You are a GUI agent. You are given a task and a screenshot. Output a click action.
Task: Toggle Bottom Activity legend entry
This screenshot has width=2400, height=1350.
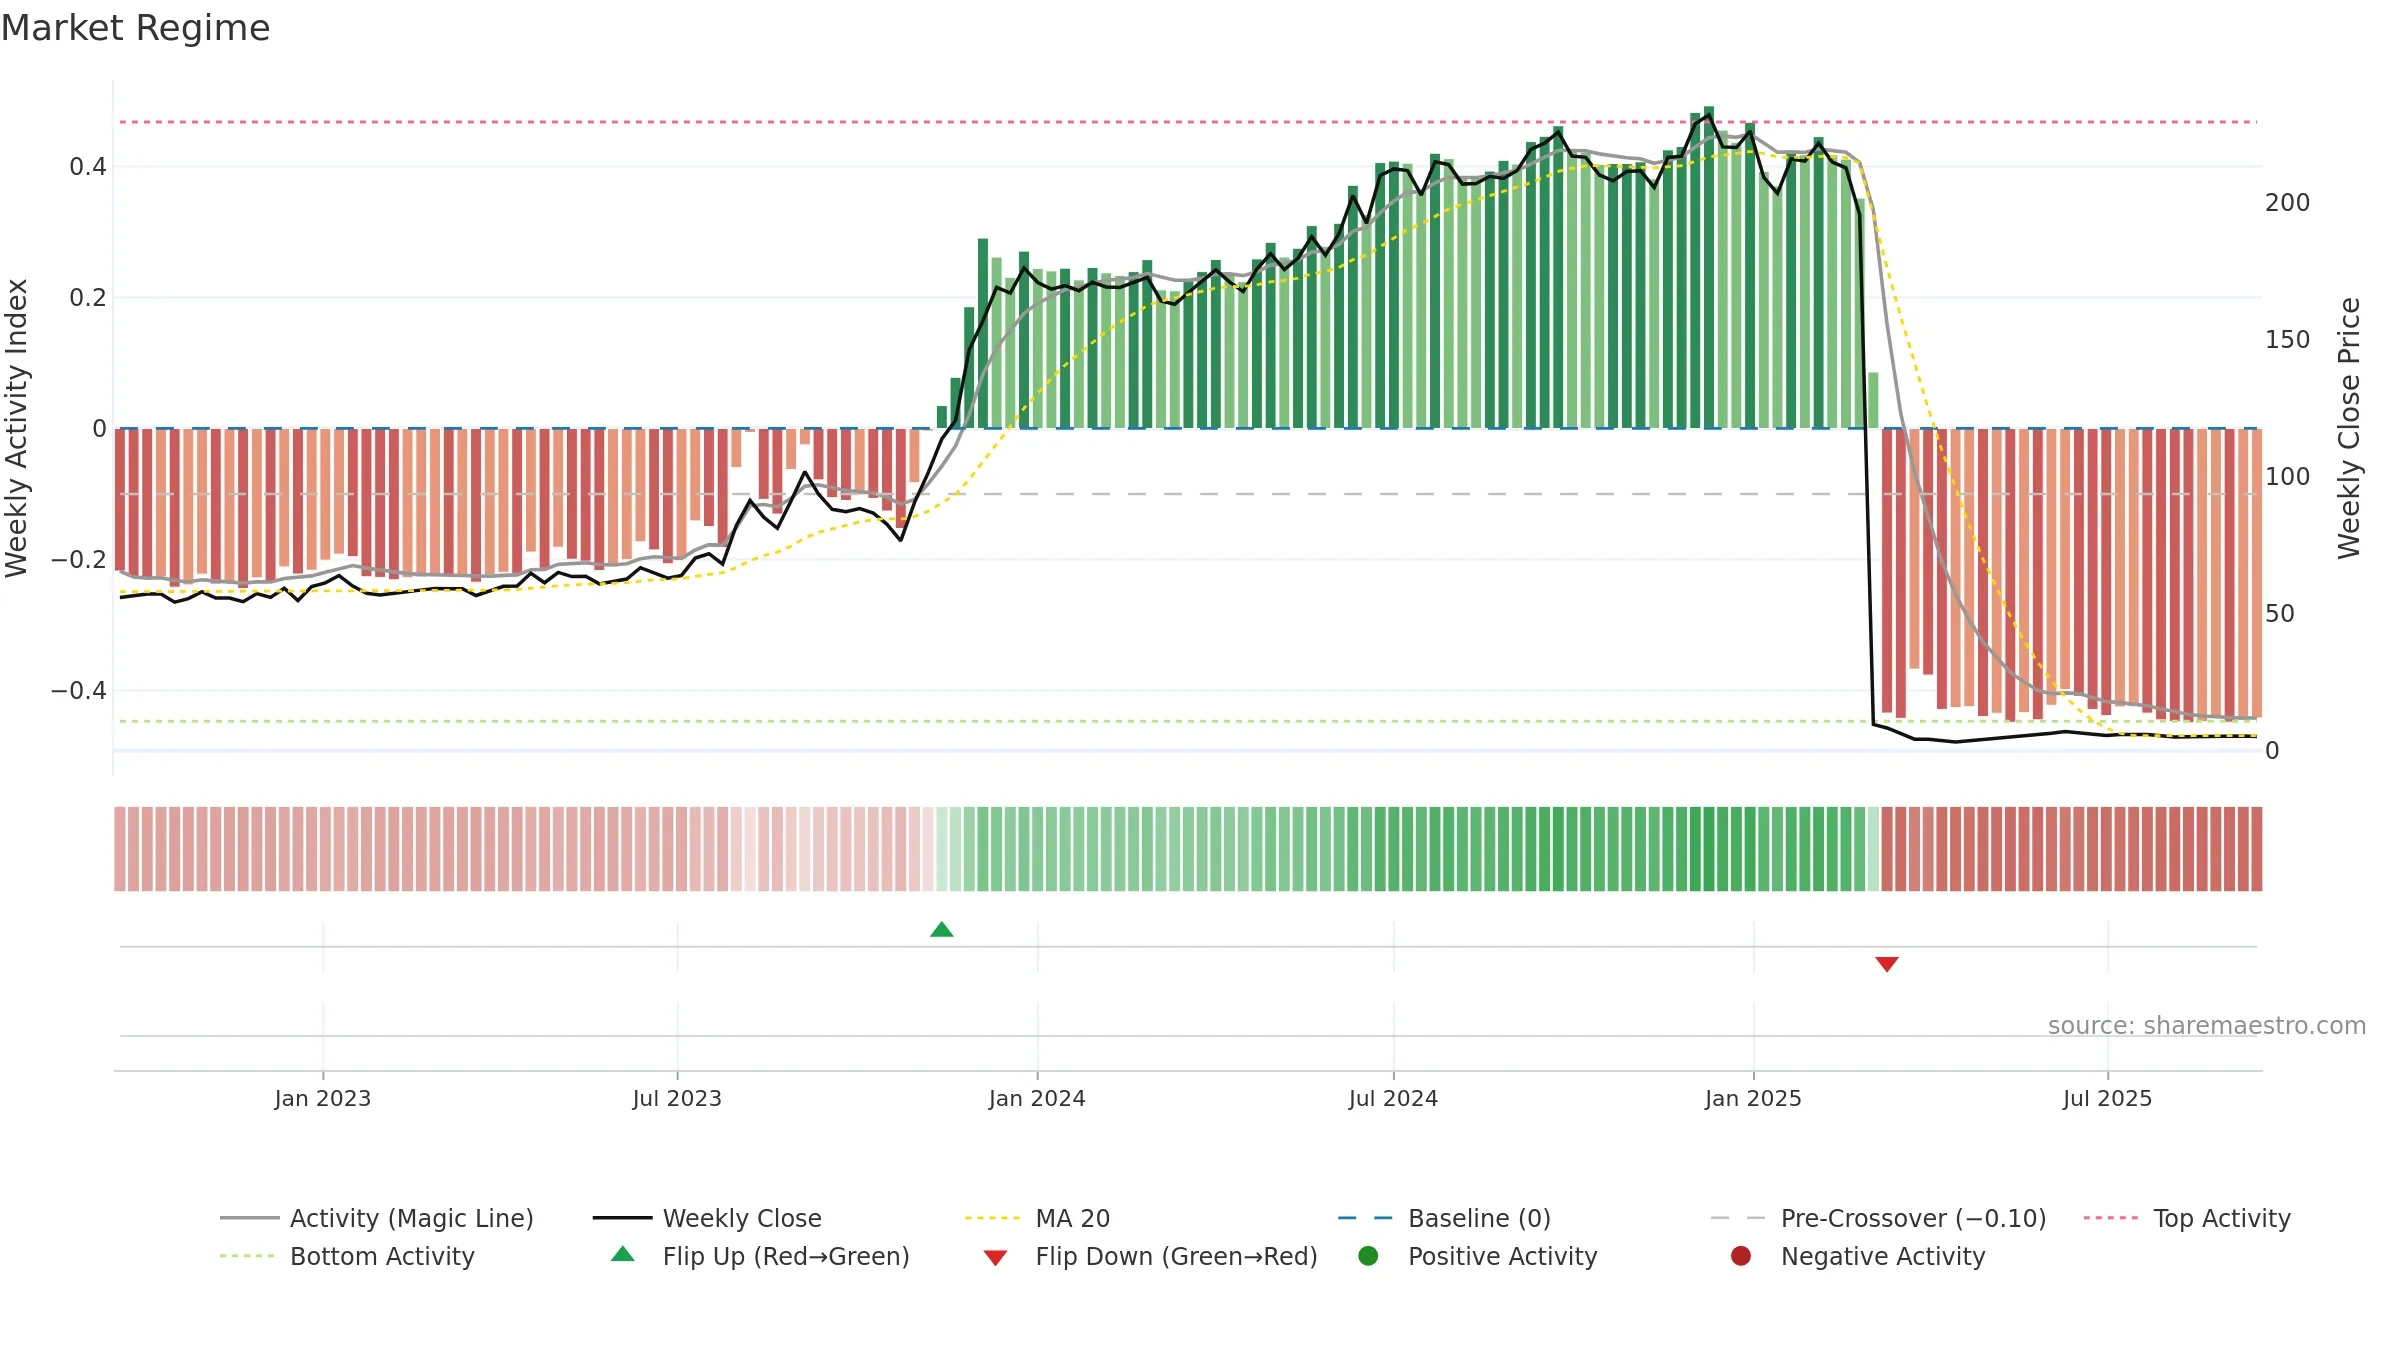(x=347, y=1256)
